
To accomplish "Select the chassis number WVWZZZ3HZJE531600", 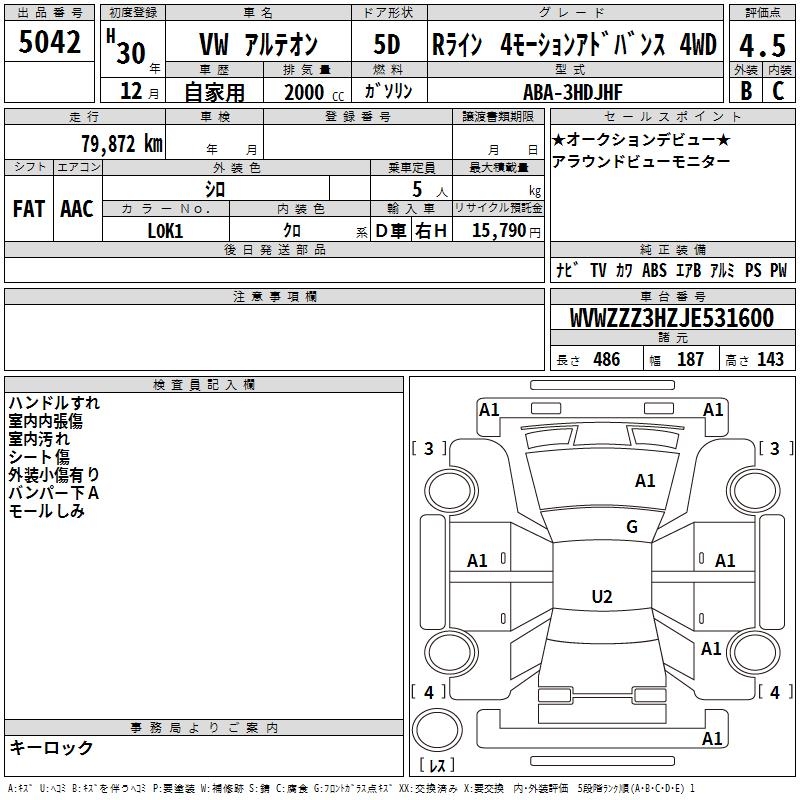I will (671, 319).
